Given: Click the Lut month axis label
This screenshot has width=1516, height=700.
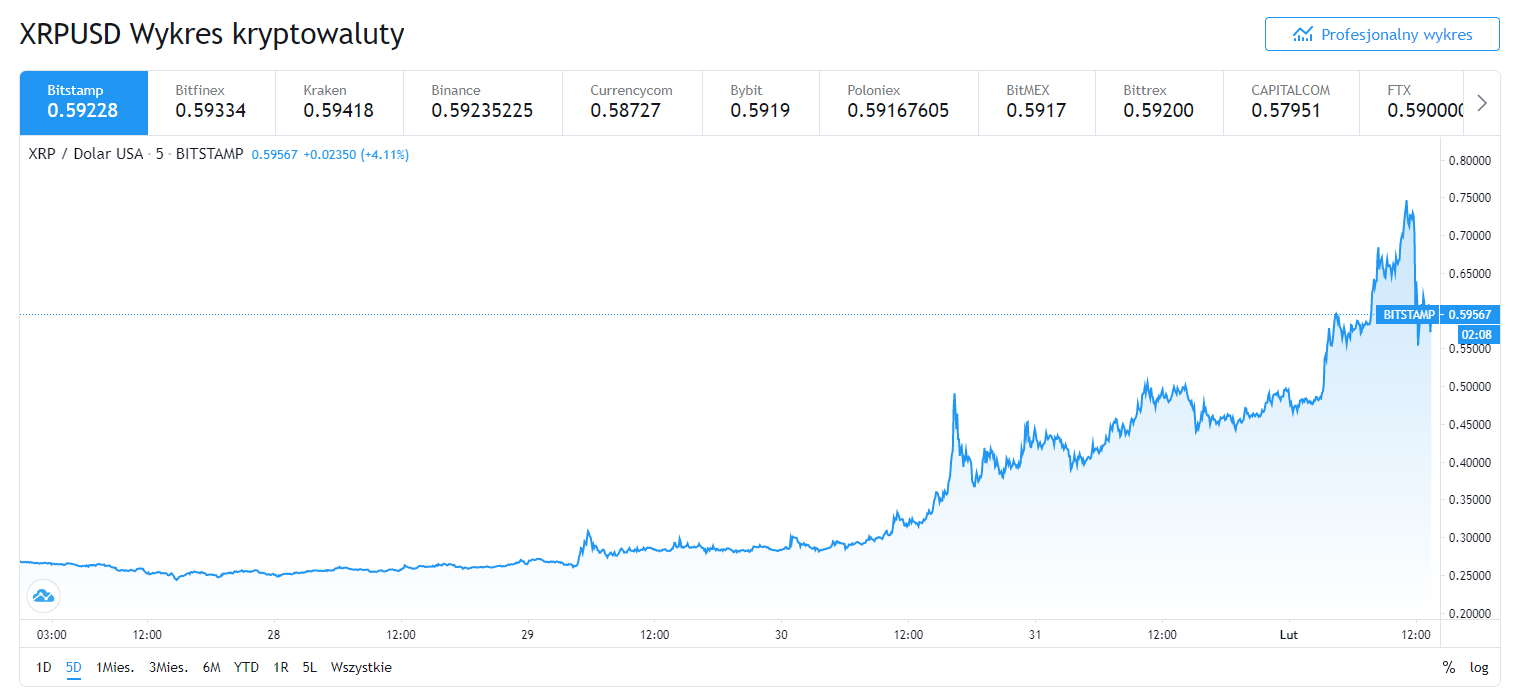Looking at the screenshot, I should click(1289, 634).
